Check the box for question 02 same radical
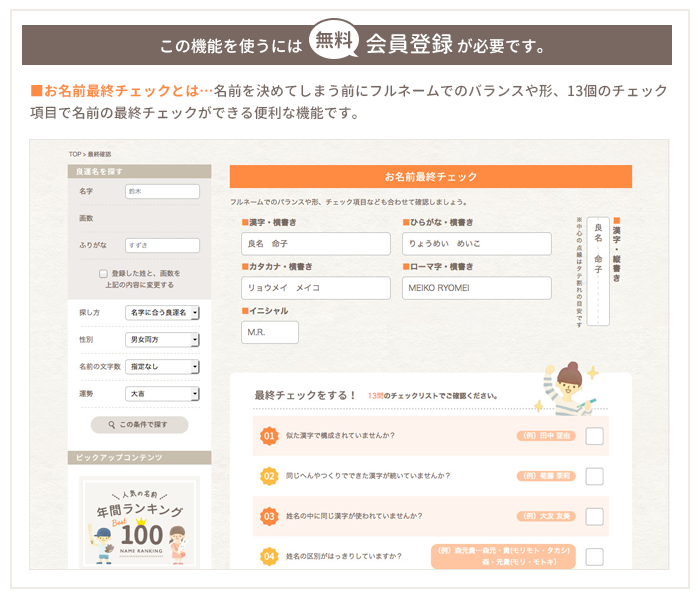The width and height of the screenshot is (700, 600). click(594, 476)
